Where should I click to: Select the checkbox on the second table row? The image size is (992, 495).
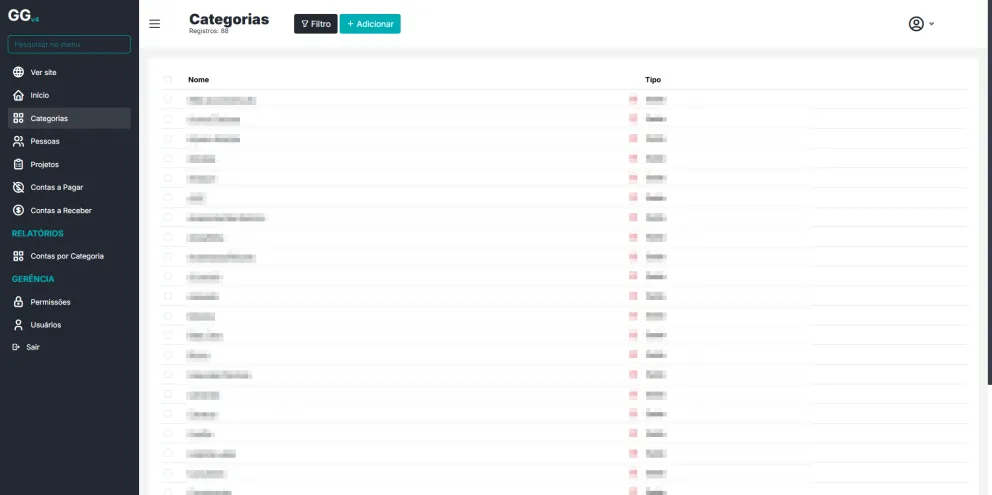pos(168,119)
